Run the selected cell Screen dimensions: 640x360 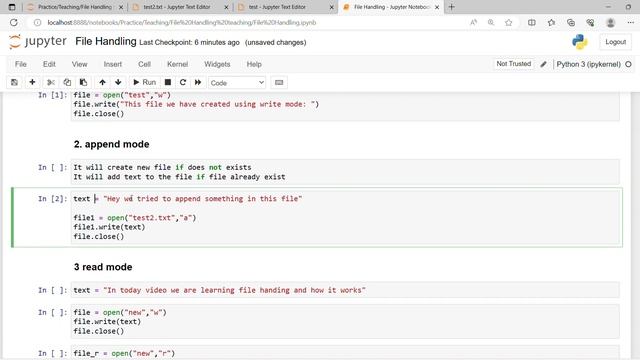pyautogui.click(x=144, y=82)
